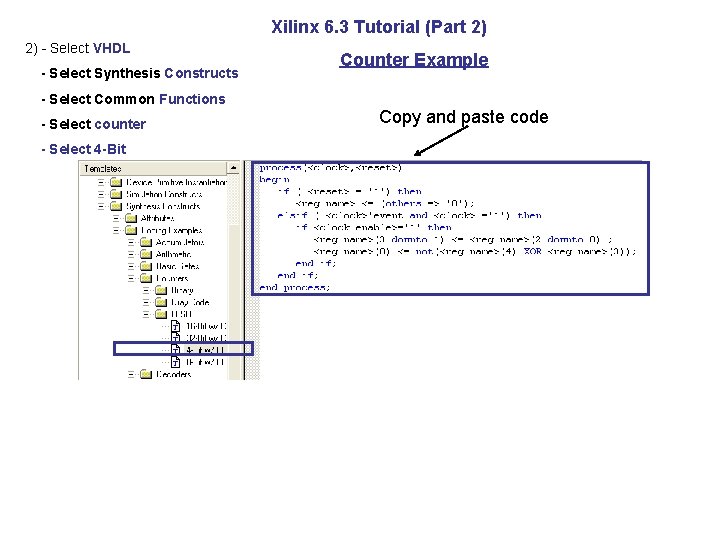Click the Accumulators folder icon
This screenshot has width=720, height=540.
(146, 242)
